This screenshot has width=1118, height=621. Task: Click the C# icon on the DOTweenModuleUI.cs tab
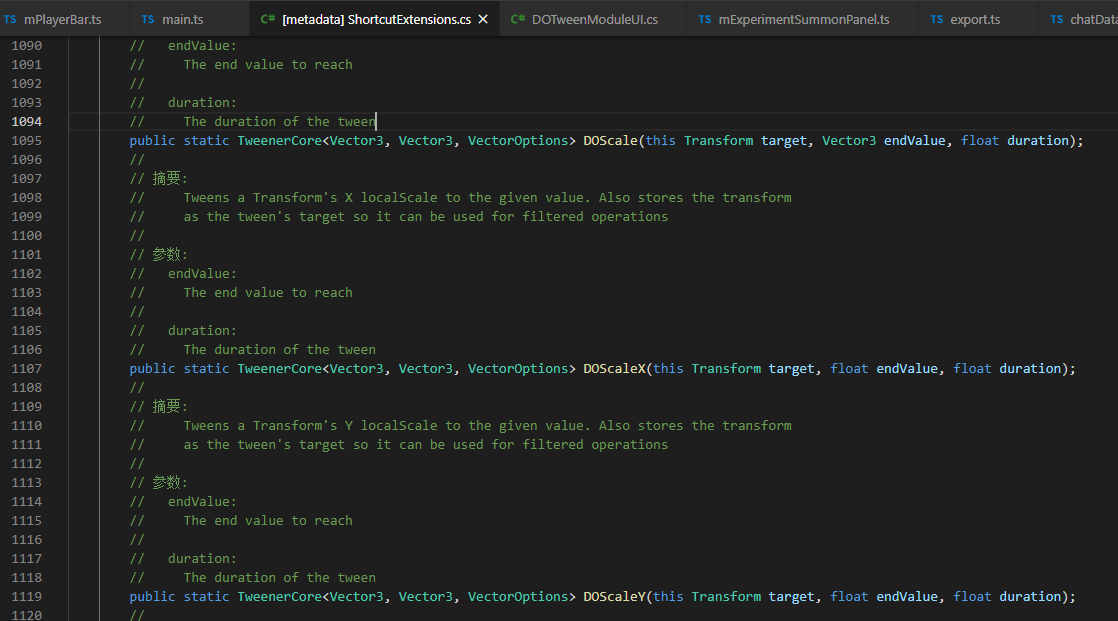pyautogui.click(x=518, y=18)
